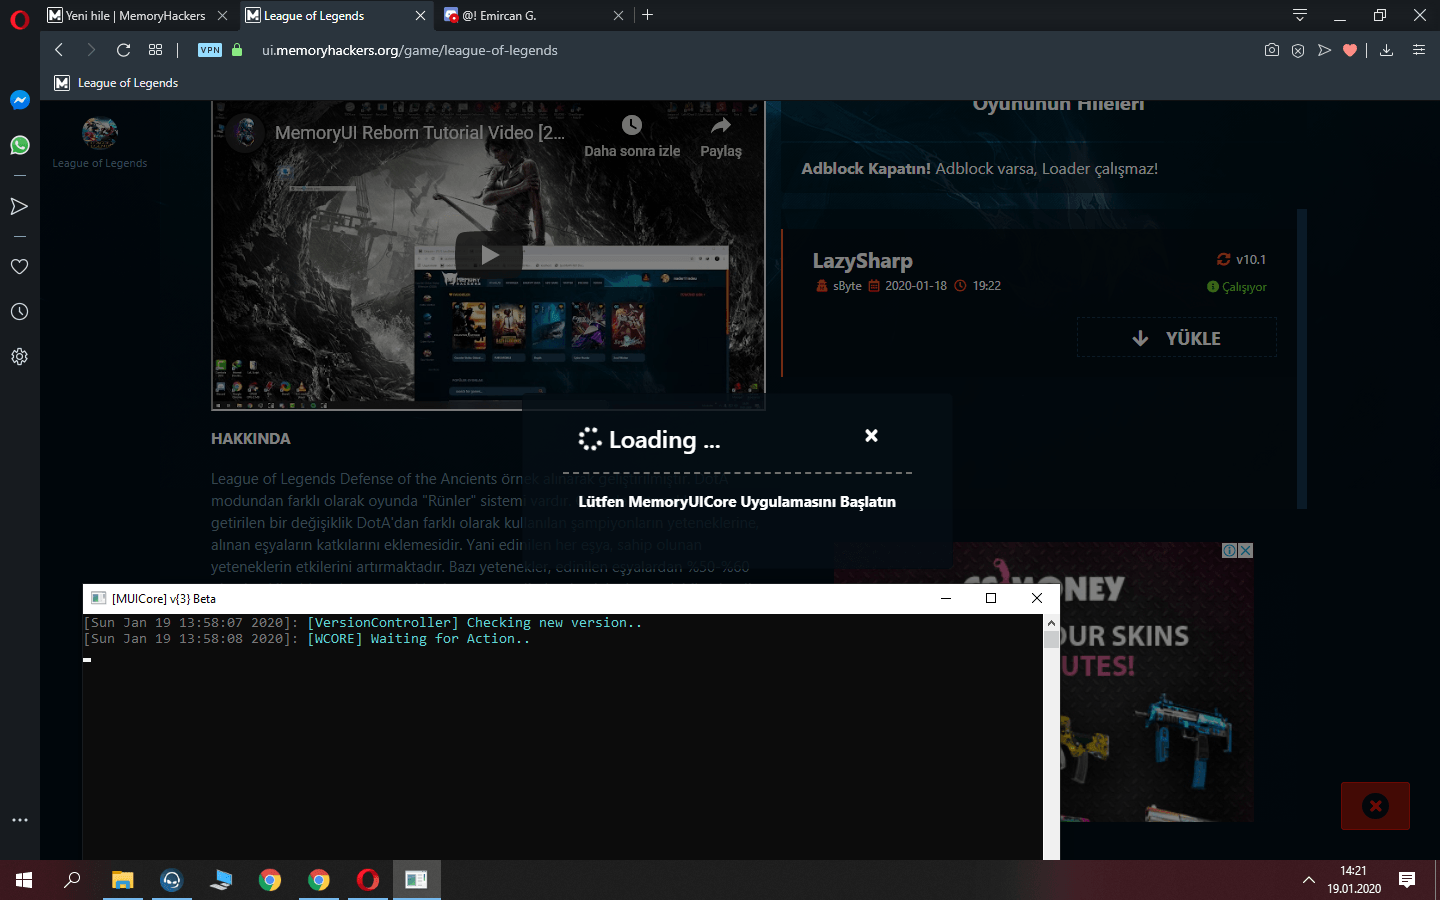Click the YÜKLE download button
This screenshot has height=900, width=1440.
(1177, 338)
